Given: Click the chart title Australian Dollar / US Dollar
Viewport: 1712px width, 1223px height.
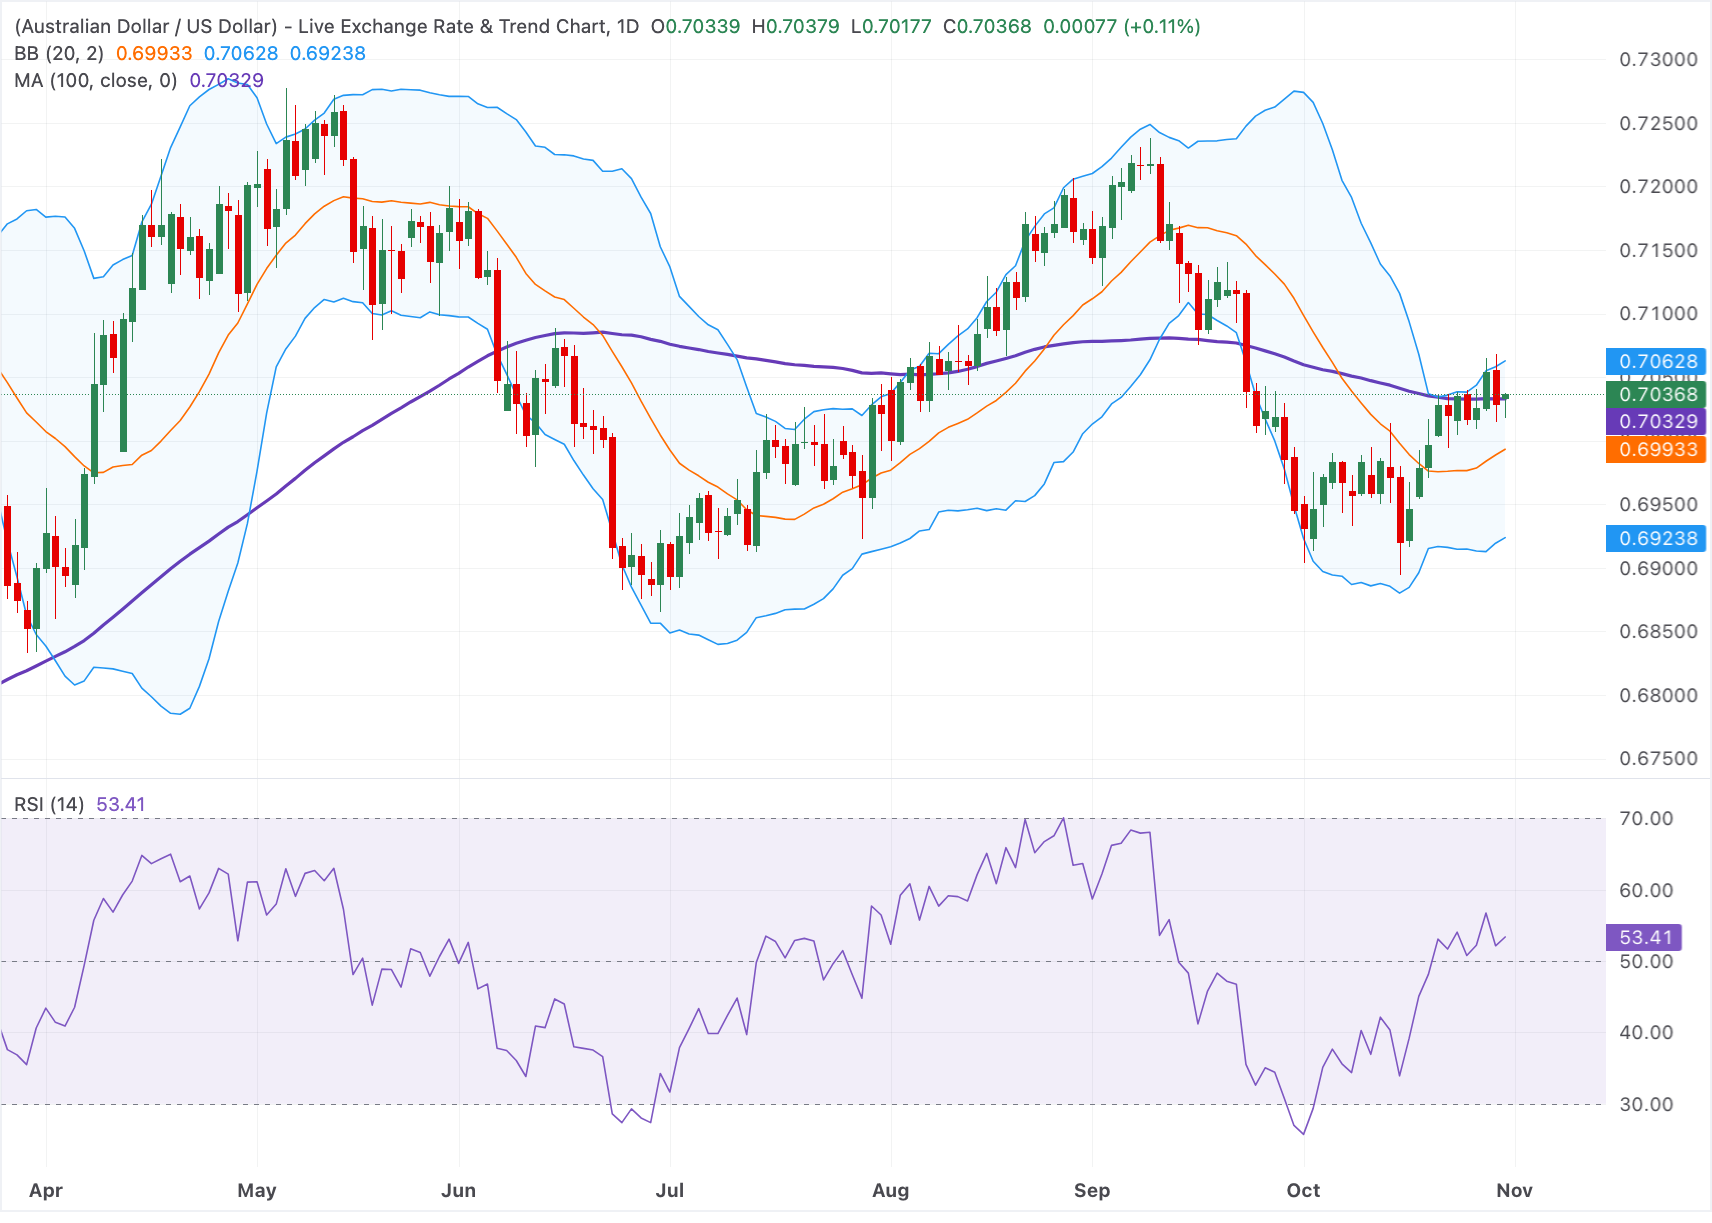Looking at the screenshot, I should tap(146, 26).
